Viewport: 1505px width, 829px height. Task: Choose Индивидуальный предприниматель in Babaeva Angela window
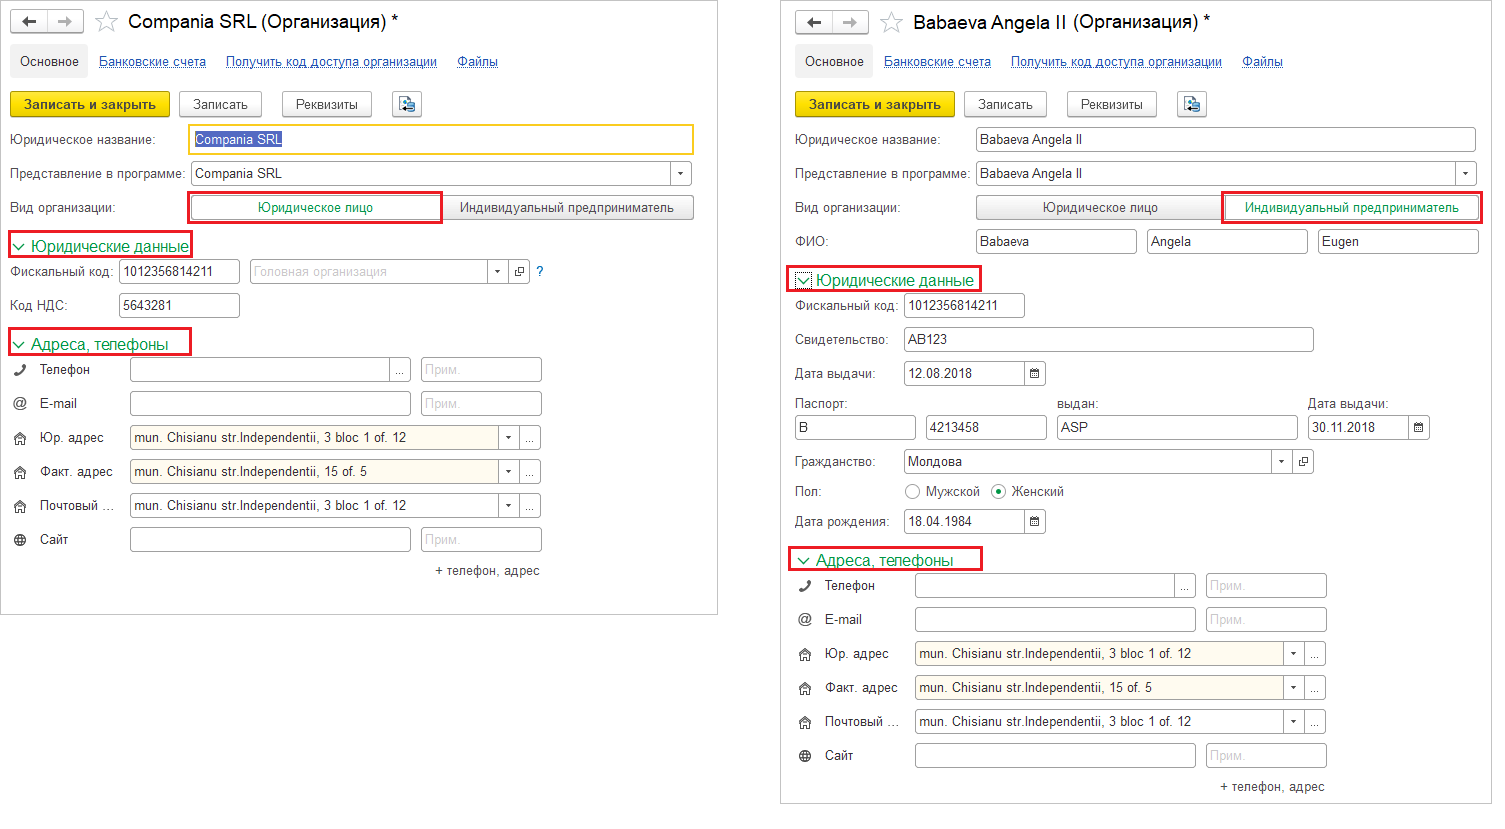(x=1352, y=208)
